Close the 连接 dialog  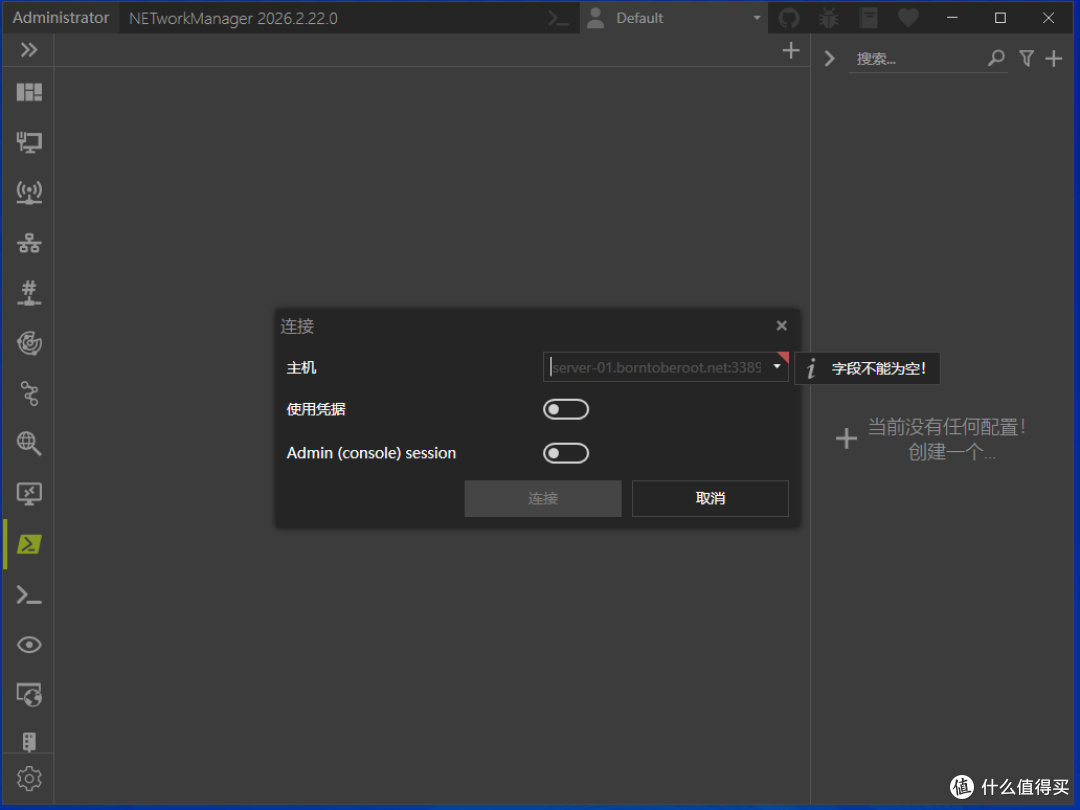pos(781,326)
